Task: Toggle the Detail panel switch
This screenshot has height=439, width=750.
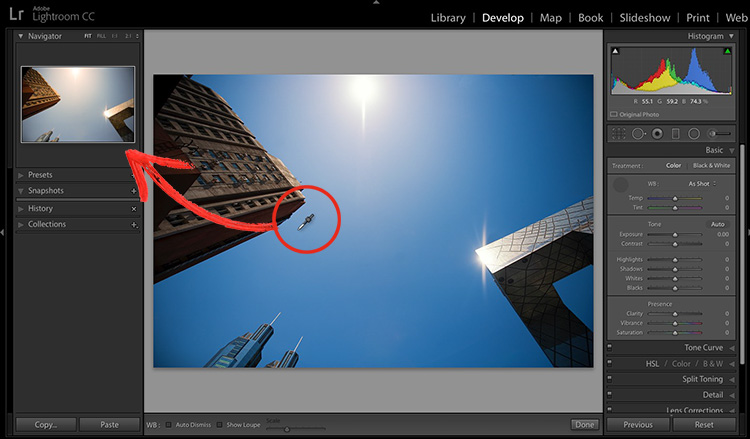Action: point(610,395)
